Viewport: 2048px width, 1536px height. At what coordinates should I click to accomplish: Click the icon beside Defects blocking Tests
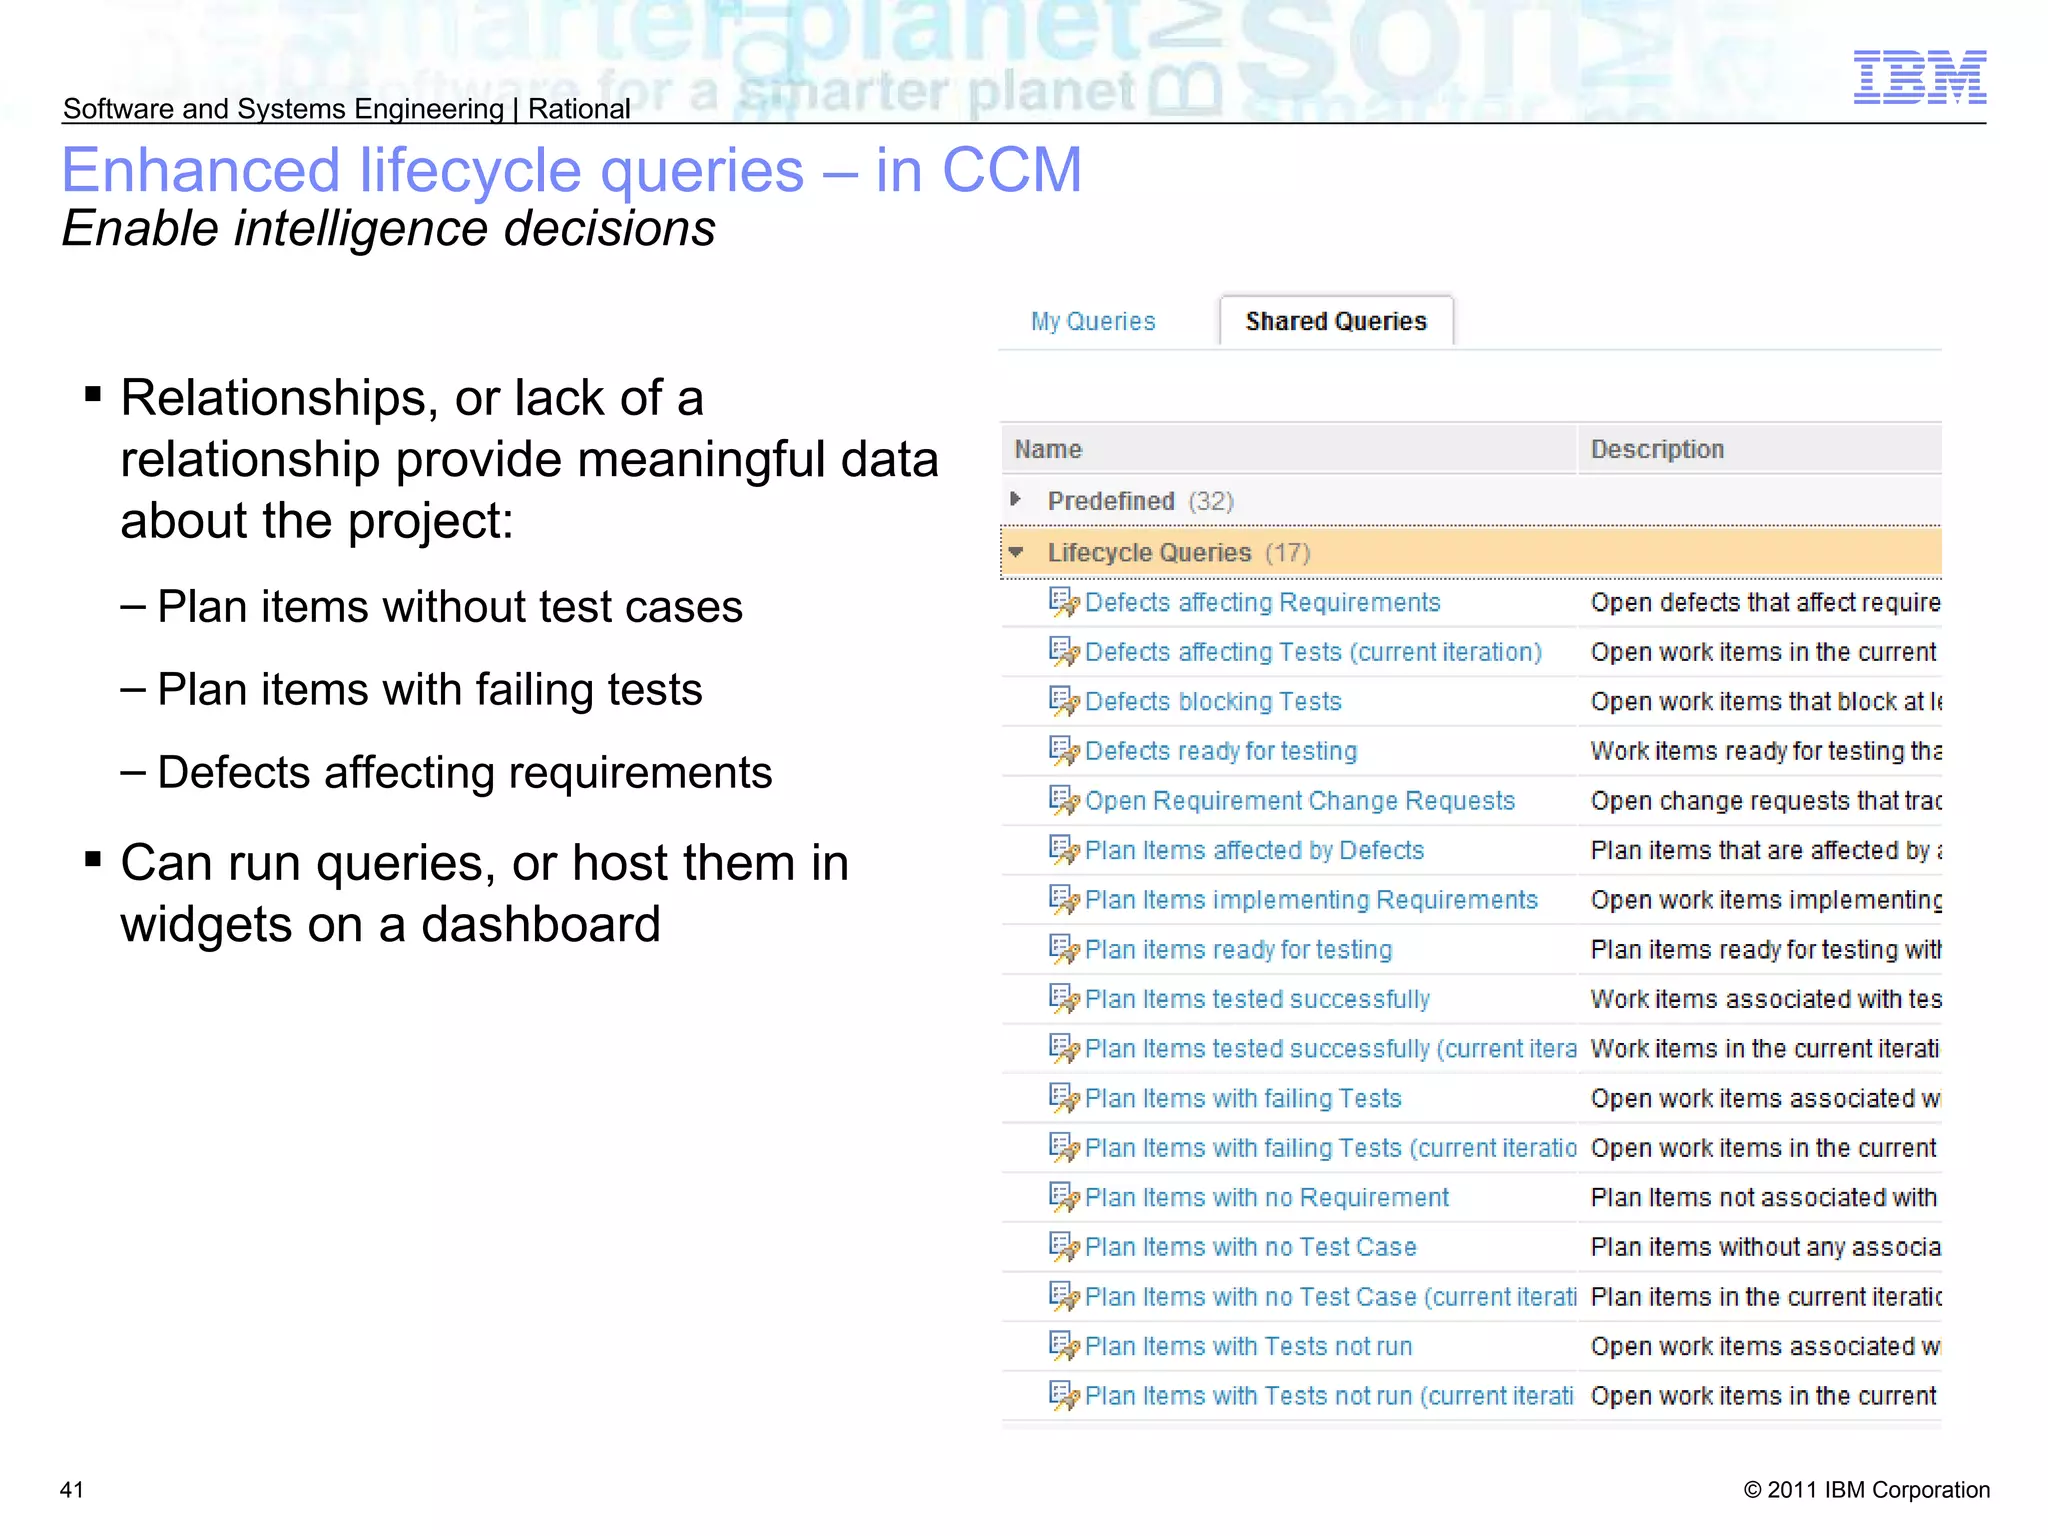(x=1064, y=701)
